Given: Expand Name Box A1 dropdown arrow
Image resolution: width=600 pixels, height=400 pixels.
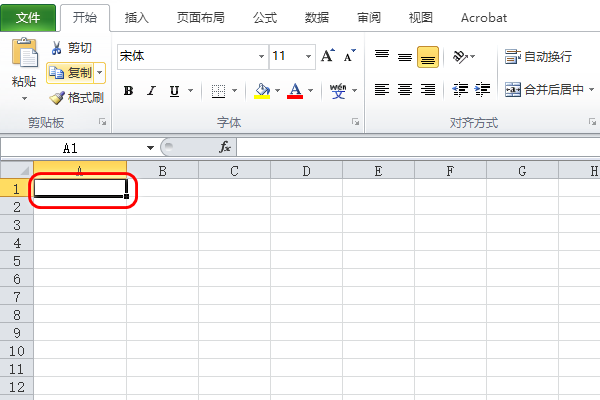Looking at the screenshot, I should (150, 148).
